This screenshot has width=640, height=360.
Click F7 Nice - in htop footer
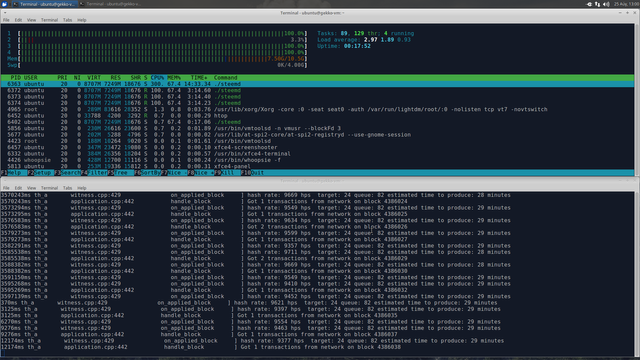point(174,173)
